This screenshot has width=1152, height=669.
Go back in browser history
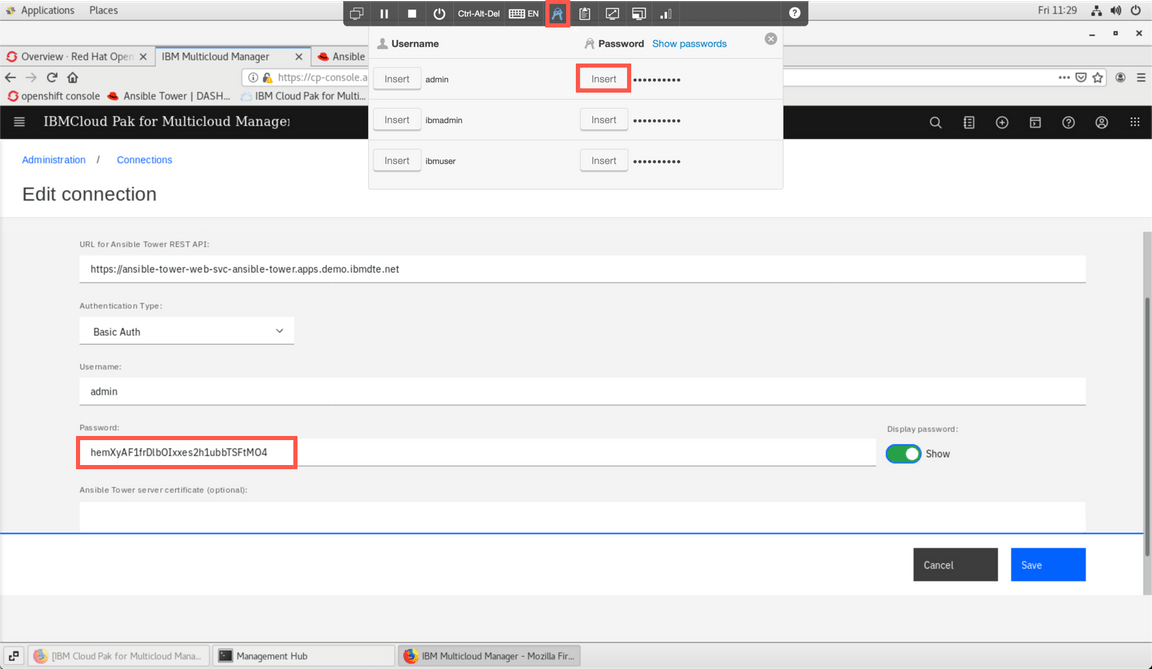[x=10, y=77]
